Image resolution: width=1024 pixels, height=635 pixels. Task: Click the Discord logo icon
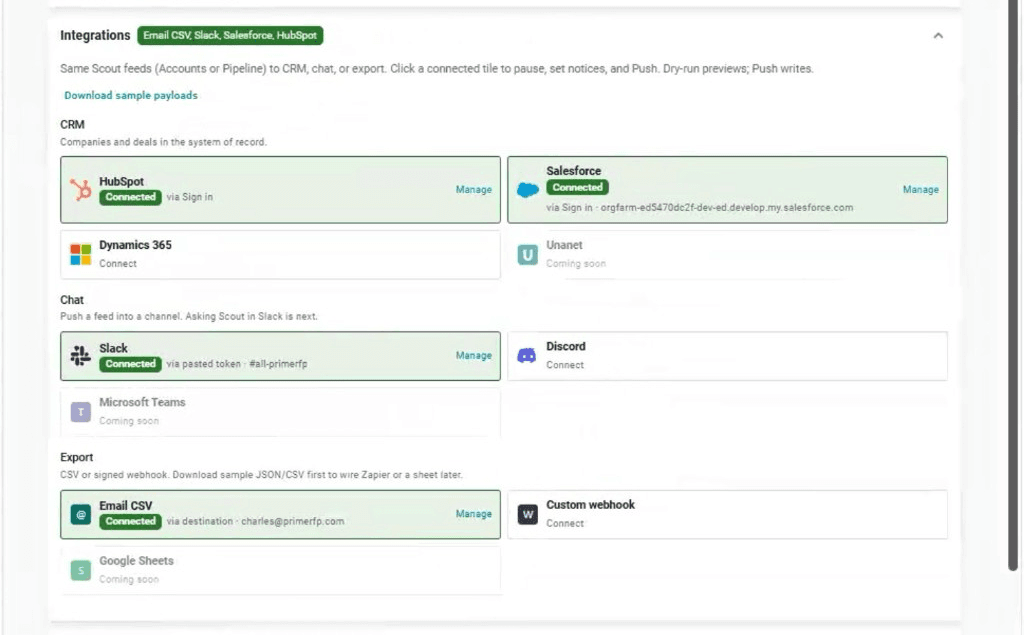(527, 355)
